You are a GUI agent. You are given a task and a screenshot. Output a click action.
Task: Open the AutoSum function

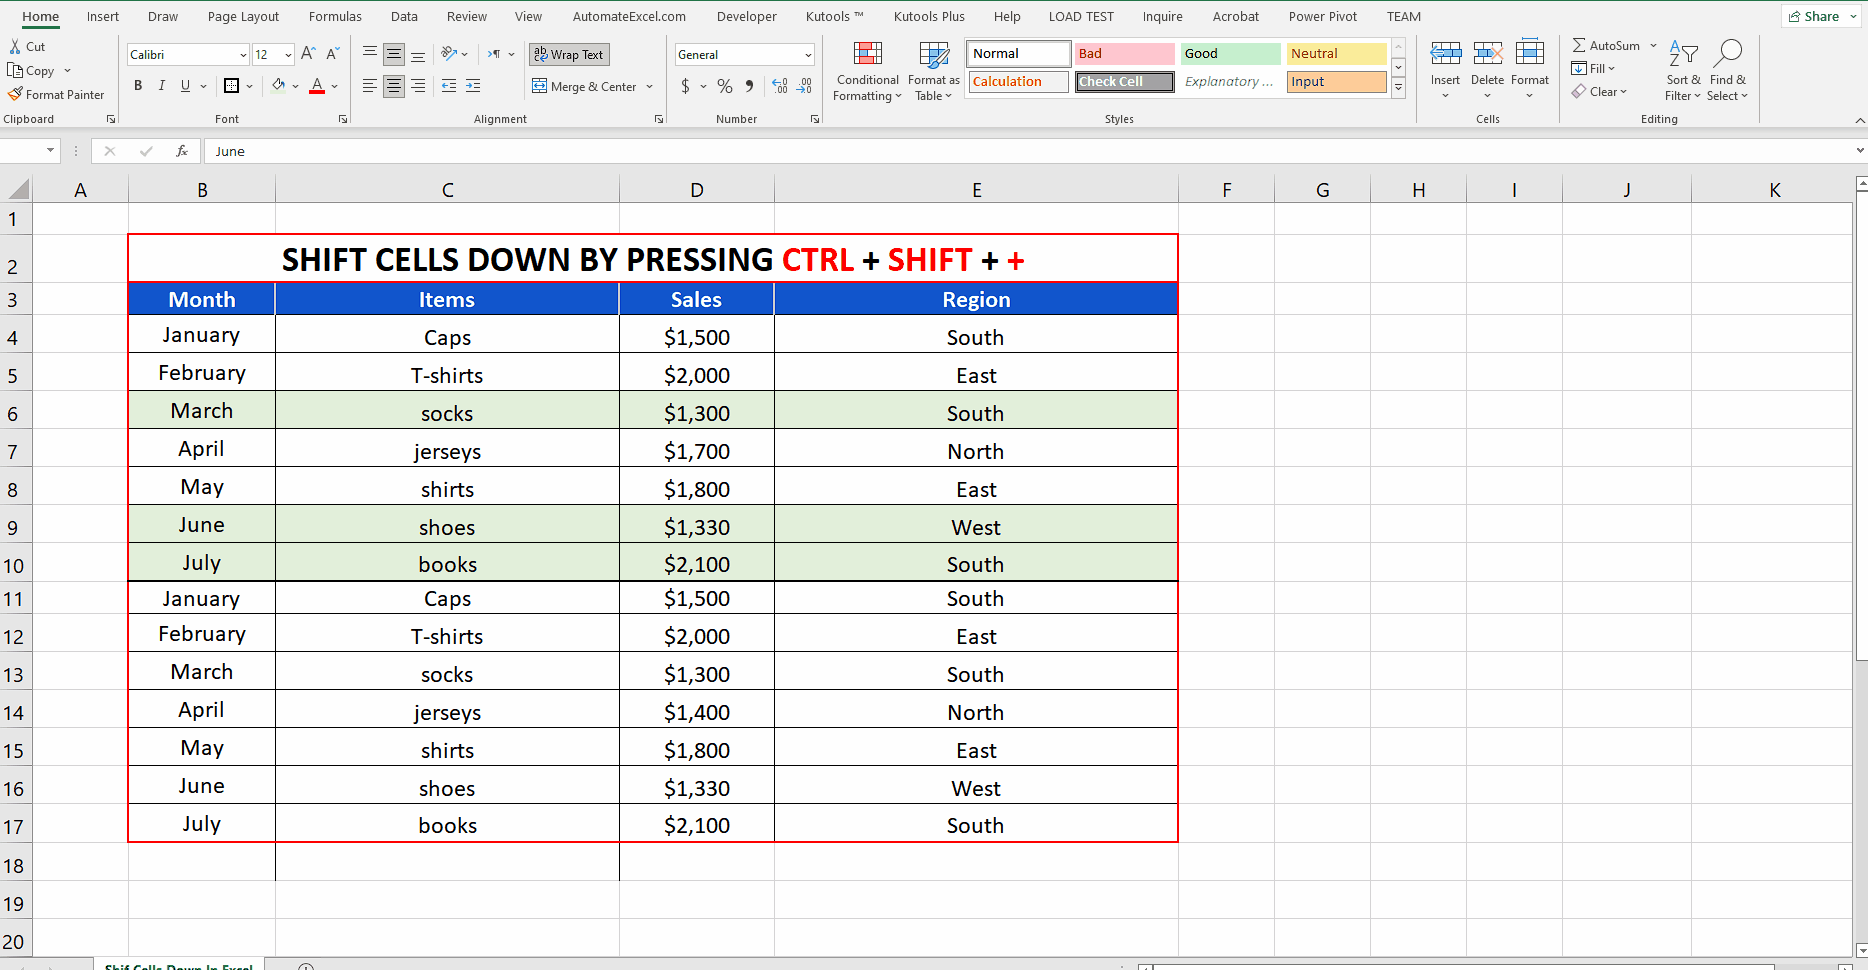(1607, 45)
